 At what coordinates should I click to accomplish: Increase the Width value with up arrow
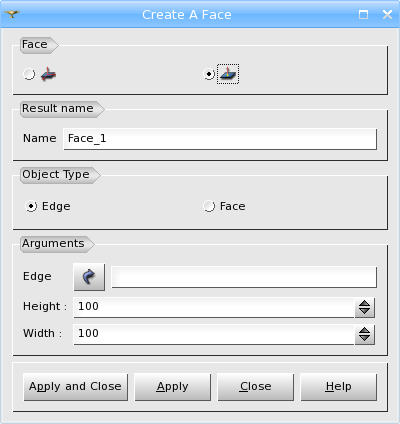[x=365, y=330]
